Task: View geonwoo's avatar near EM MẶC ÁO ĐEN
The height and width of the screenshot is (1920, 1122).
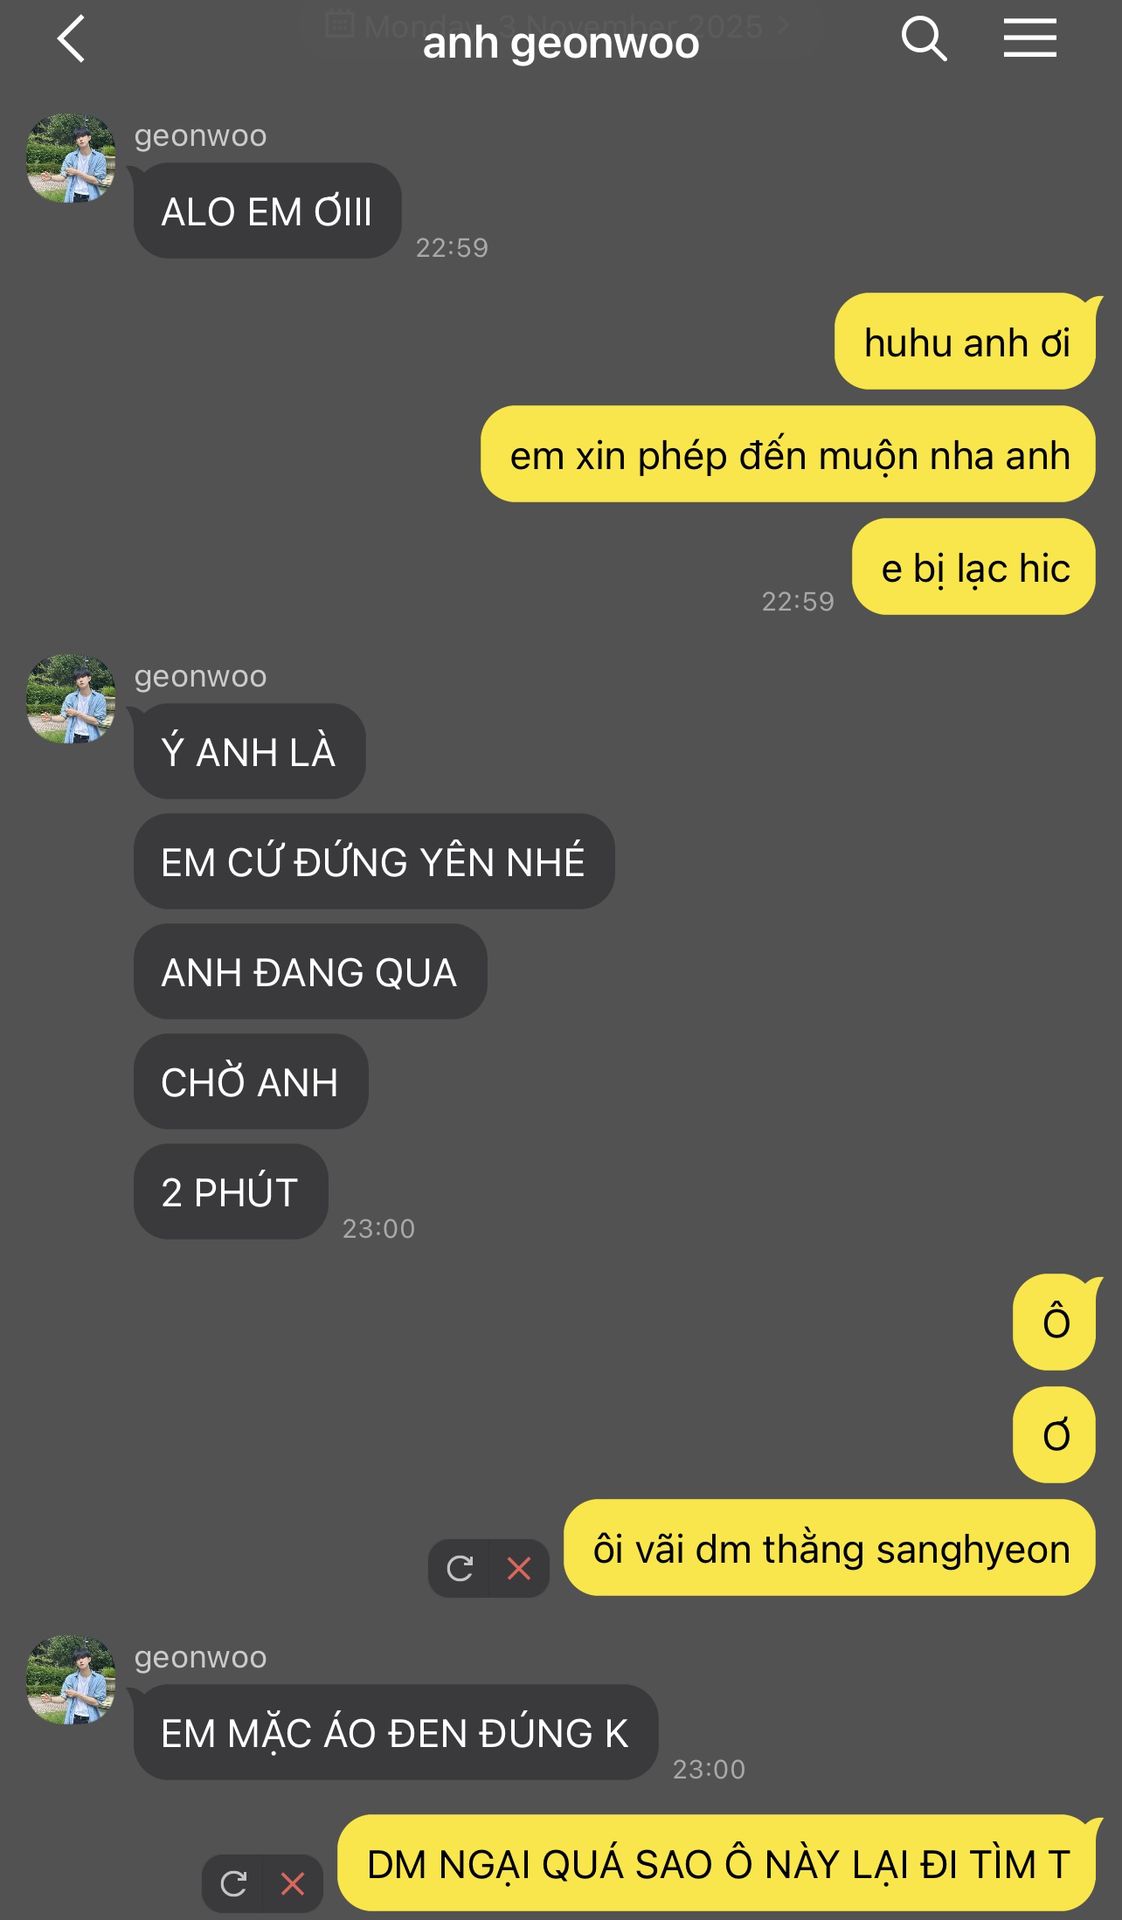Action: pos(70,1680)
